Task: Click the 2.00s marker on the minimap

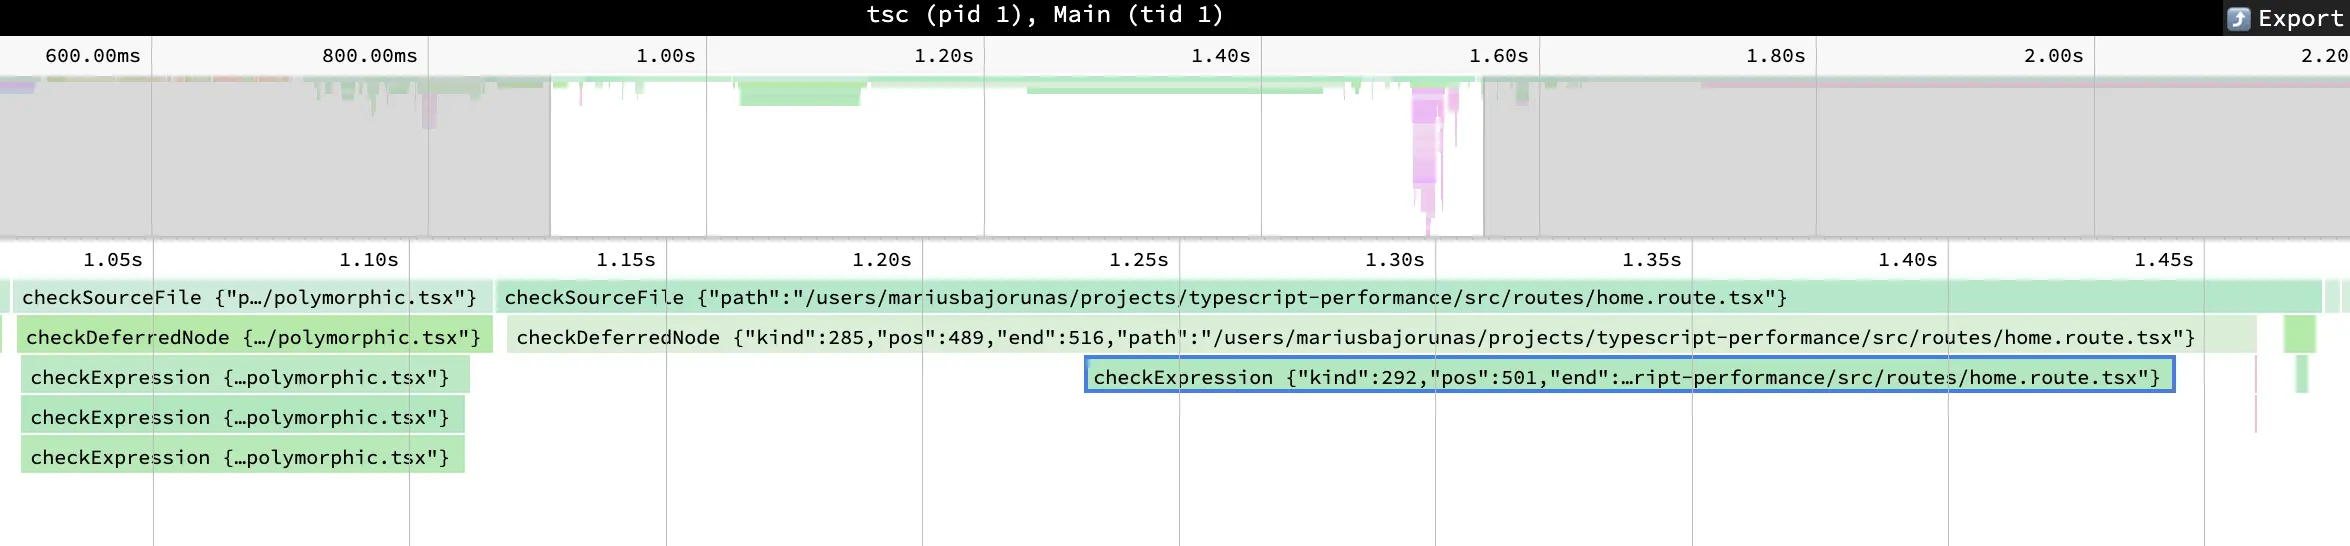Action: (2054, 56)
